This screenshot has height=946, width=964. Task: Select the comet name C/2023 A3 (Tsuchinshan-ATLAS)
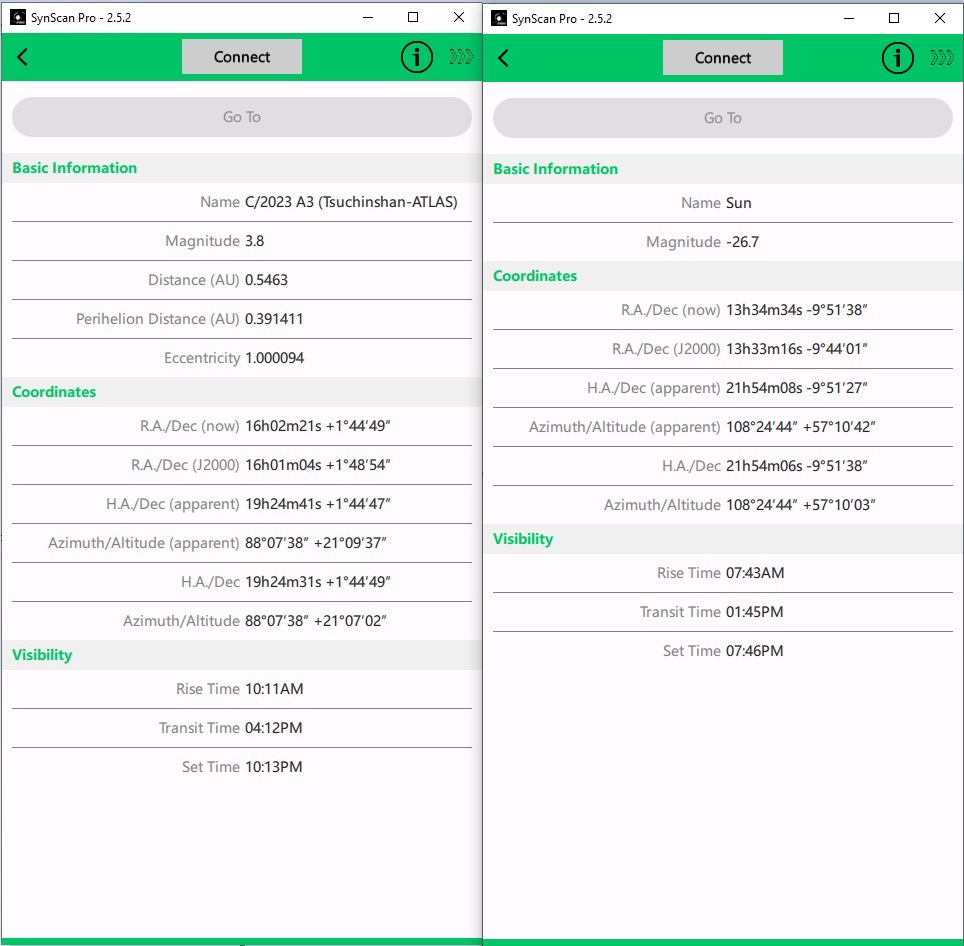click(351, 202)
